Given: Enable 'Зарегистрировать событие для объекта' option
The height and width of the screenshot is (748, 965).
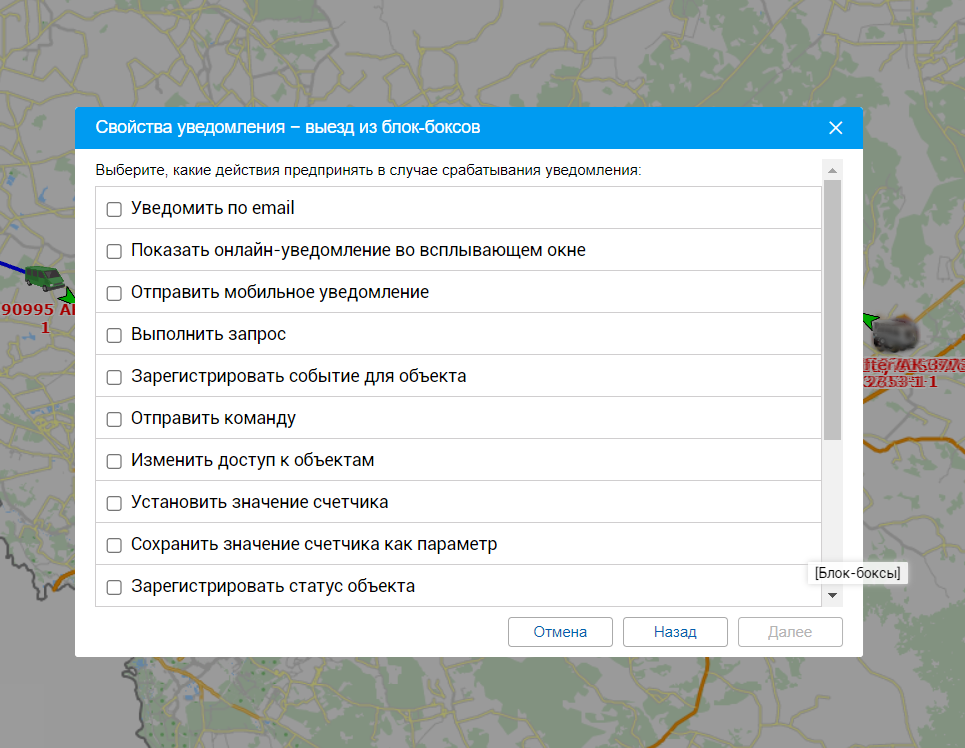Looking at the screenshot, I should (114, 377).
